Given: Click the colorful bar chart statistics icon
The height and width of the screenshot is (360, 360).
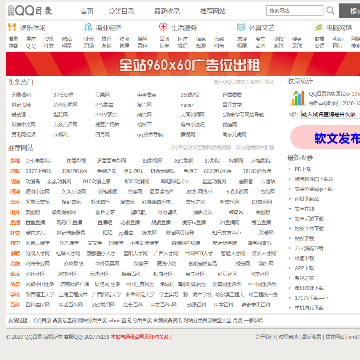Looking at the screenshot, I should pyautogui.click(x=297, y=98).
